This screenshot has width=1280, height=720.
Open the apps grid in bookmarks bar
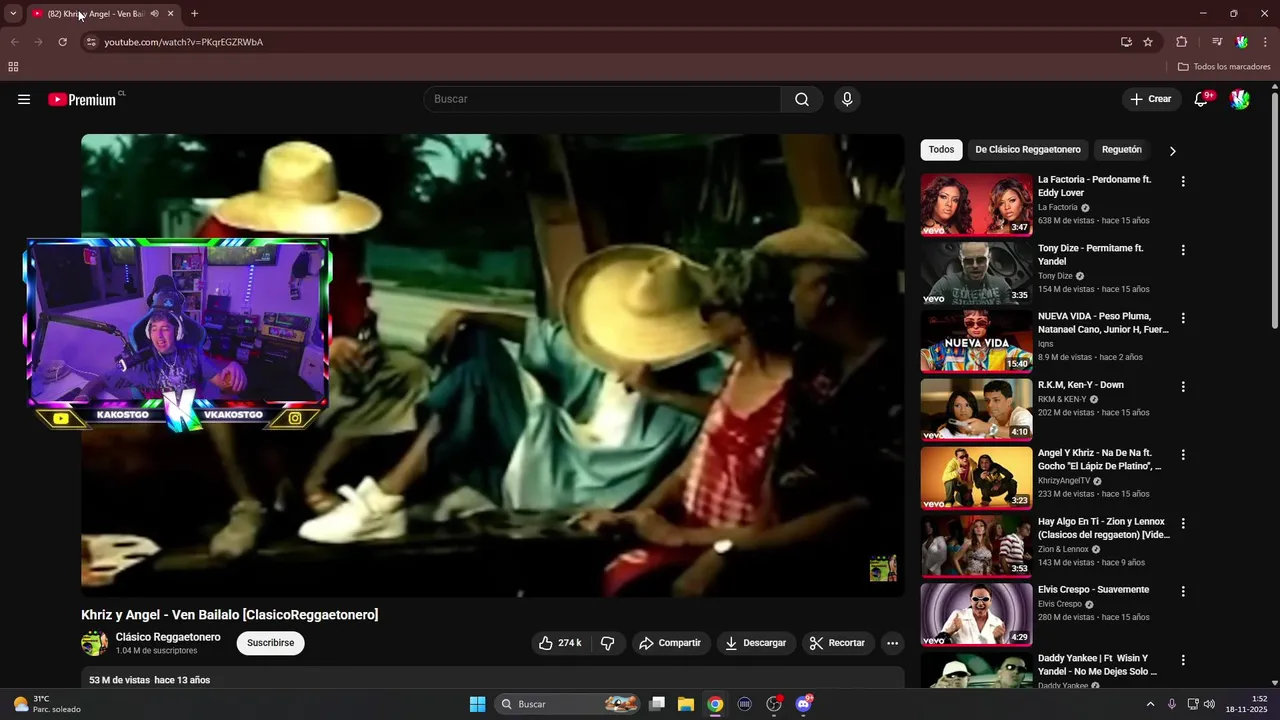tap(13, 67)
